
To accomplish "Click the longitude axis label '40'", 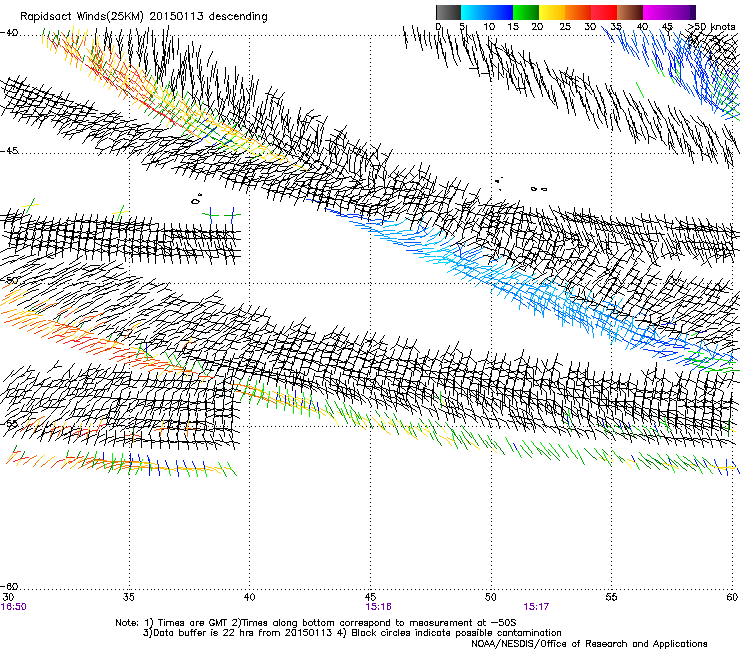I will pos(249,597).
